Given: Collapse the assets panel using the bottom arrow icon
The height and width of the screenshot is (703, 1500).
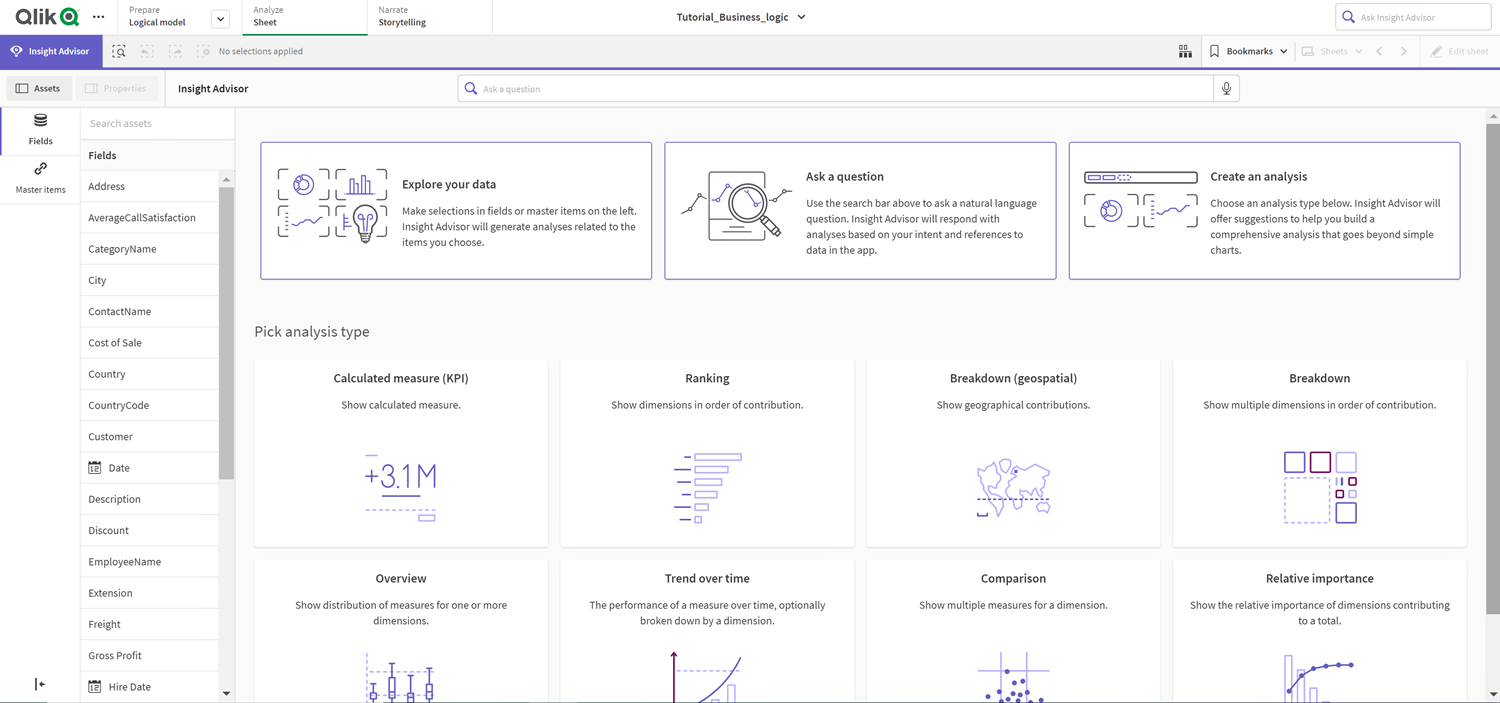Looking at the screenshot, I should pos(40,684).
